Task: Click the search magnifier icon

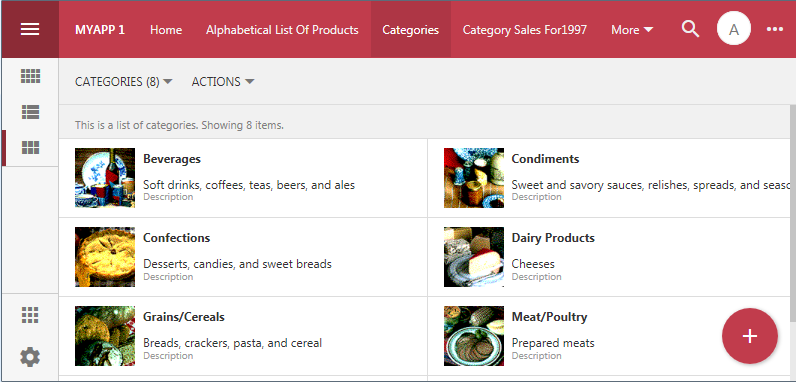Action: pos(690,29)
